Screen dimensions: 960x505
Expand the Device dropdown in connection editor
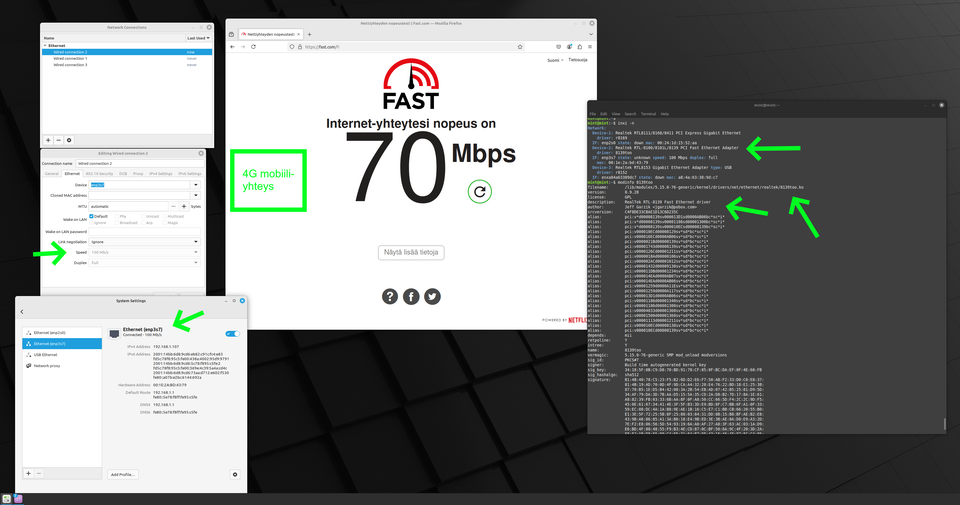click(196, 184)
